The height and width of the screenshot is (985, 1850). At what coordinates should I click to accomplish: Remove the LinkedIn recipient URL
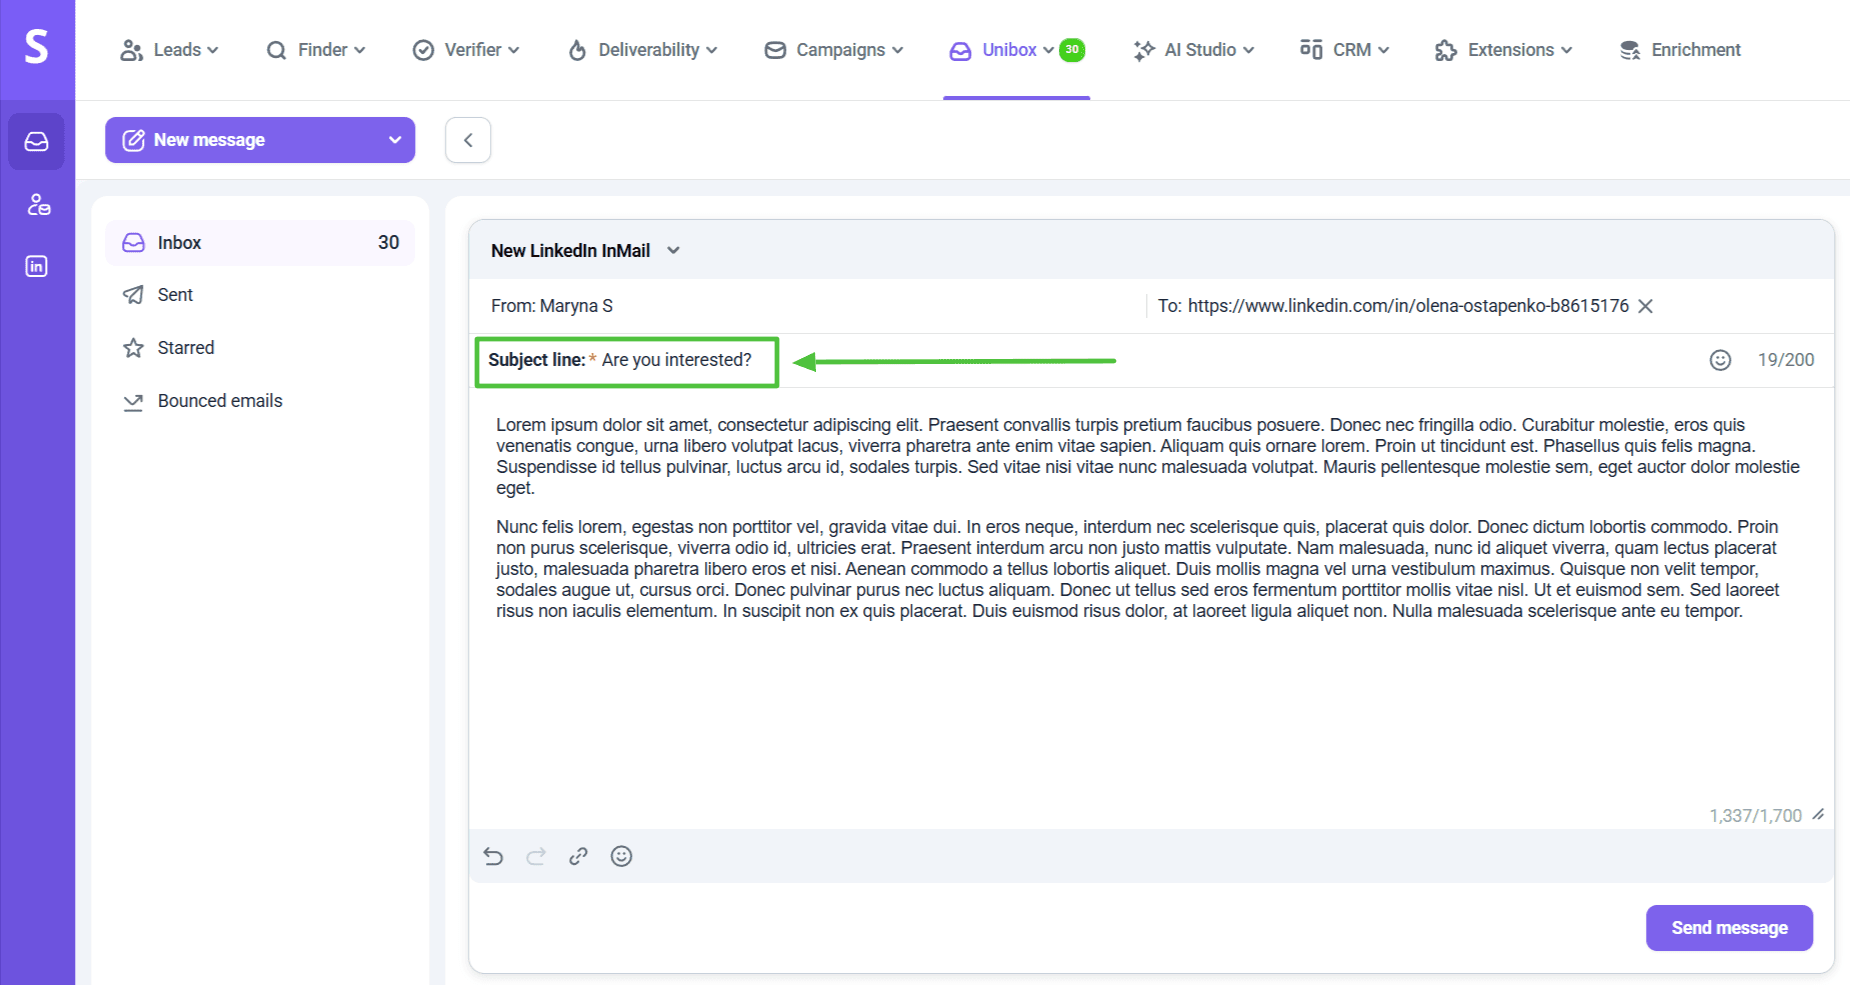[1646, 306]
